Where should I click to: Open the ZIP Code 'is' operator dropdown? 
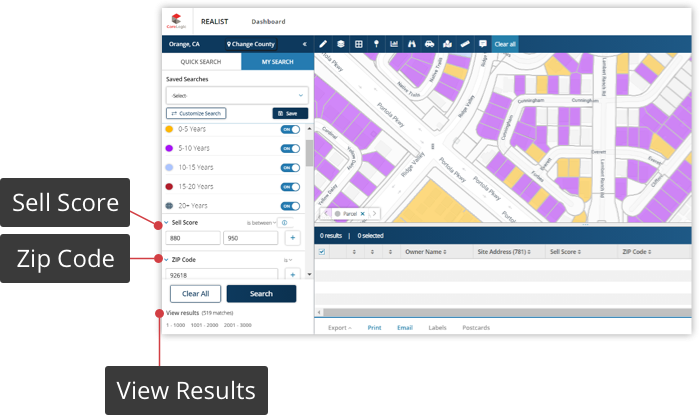tap(288, 260)
